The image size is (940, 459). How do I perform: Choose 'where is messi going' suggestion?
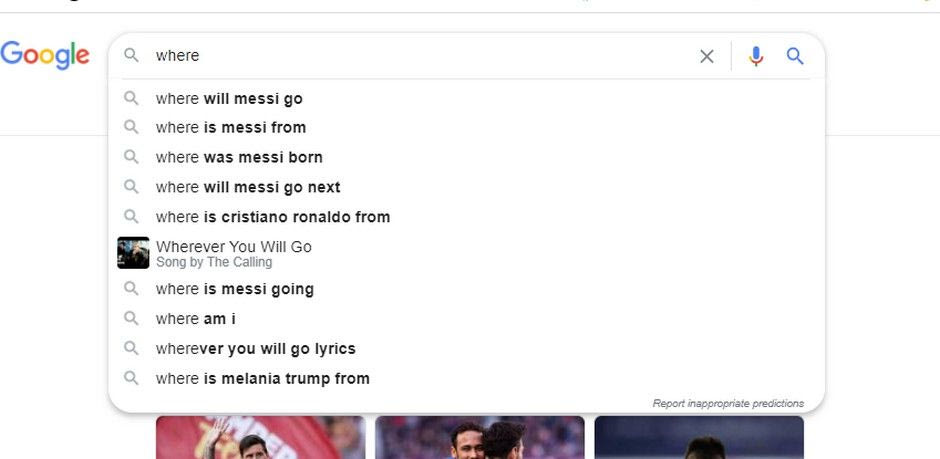pos(235,289)
